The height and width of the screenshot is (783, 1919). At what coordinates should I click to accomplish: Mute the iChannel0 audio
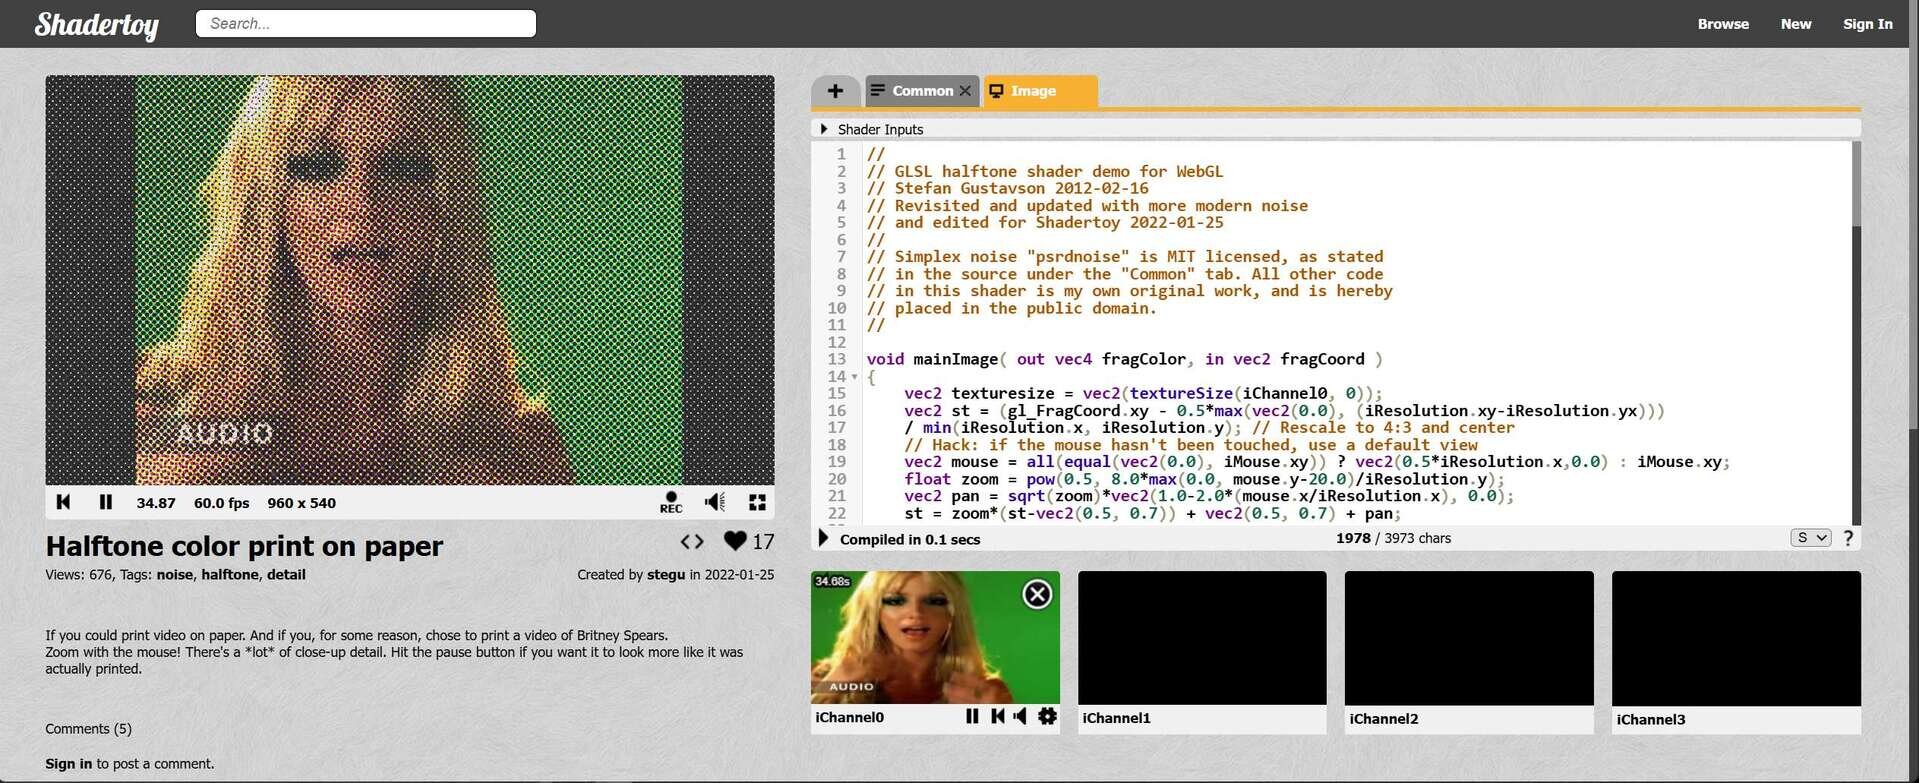pyautogui.click(x=1020, y=716)
